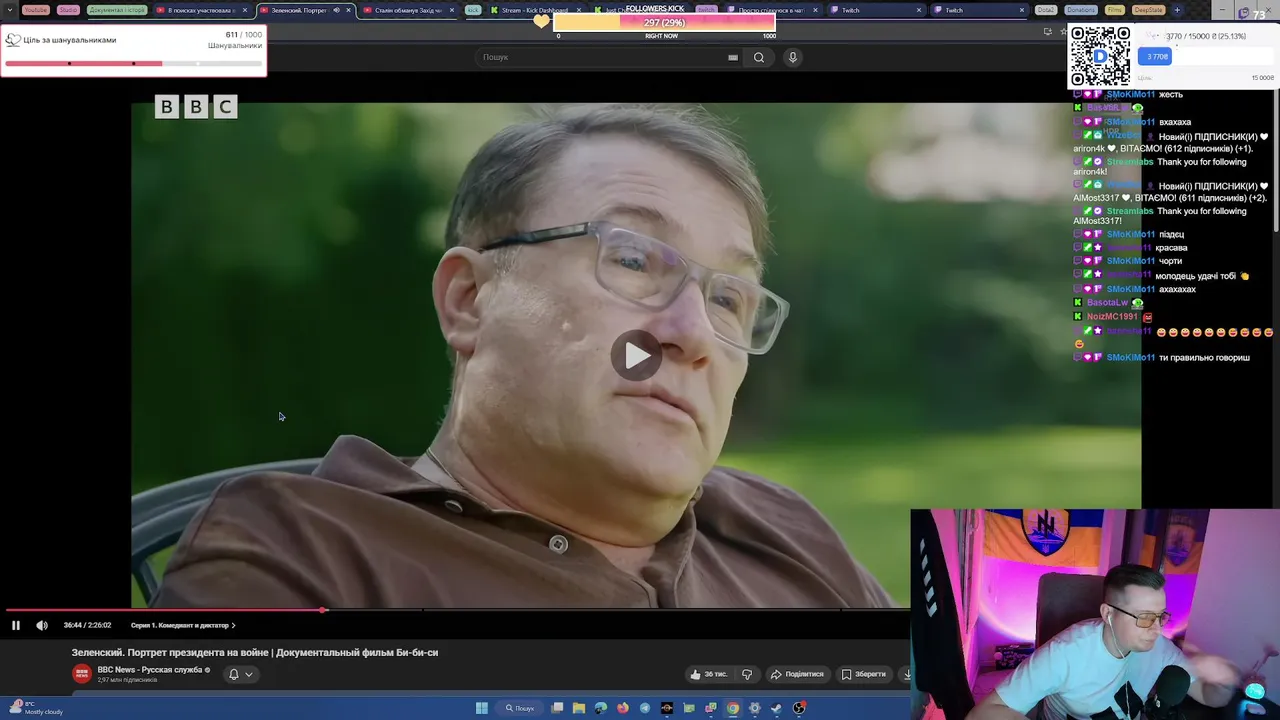Dislike the video with the thumbs-down icon
Viewport: 1280px width, 720px height.
747,674
